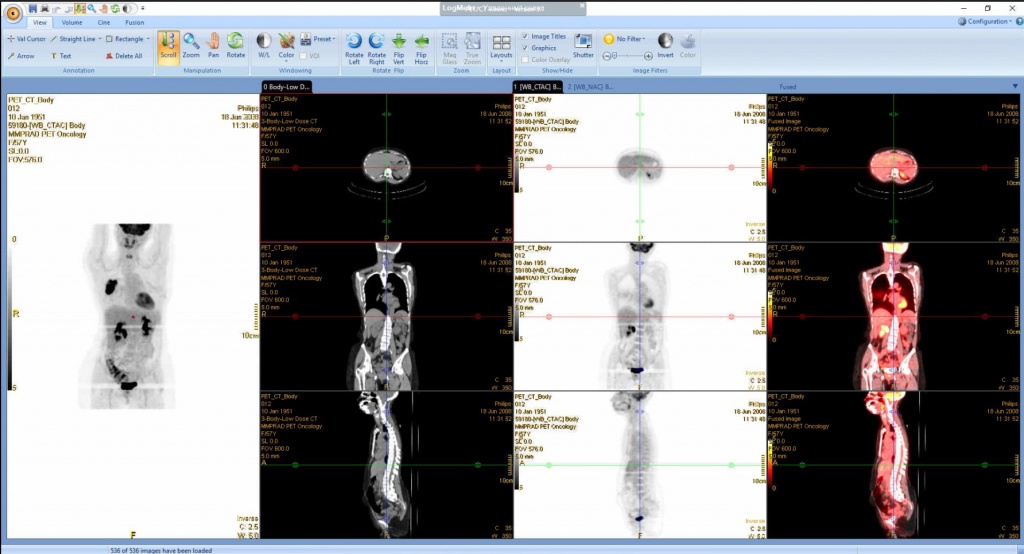Viewport: 1024px width, 554px height.
Task: Toggle the VOI checkbox
Action: click(x=303, y=56)
